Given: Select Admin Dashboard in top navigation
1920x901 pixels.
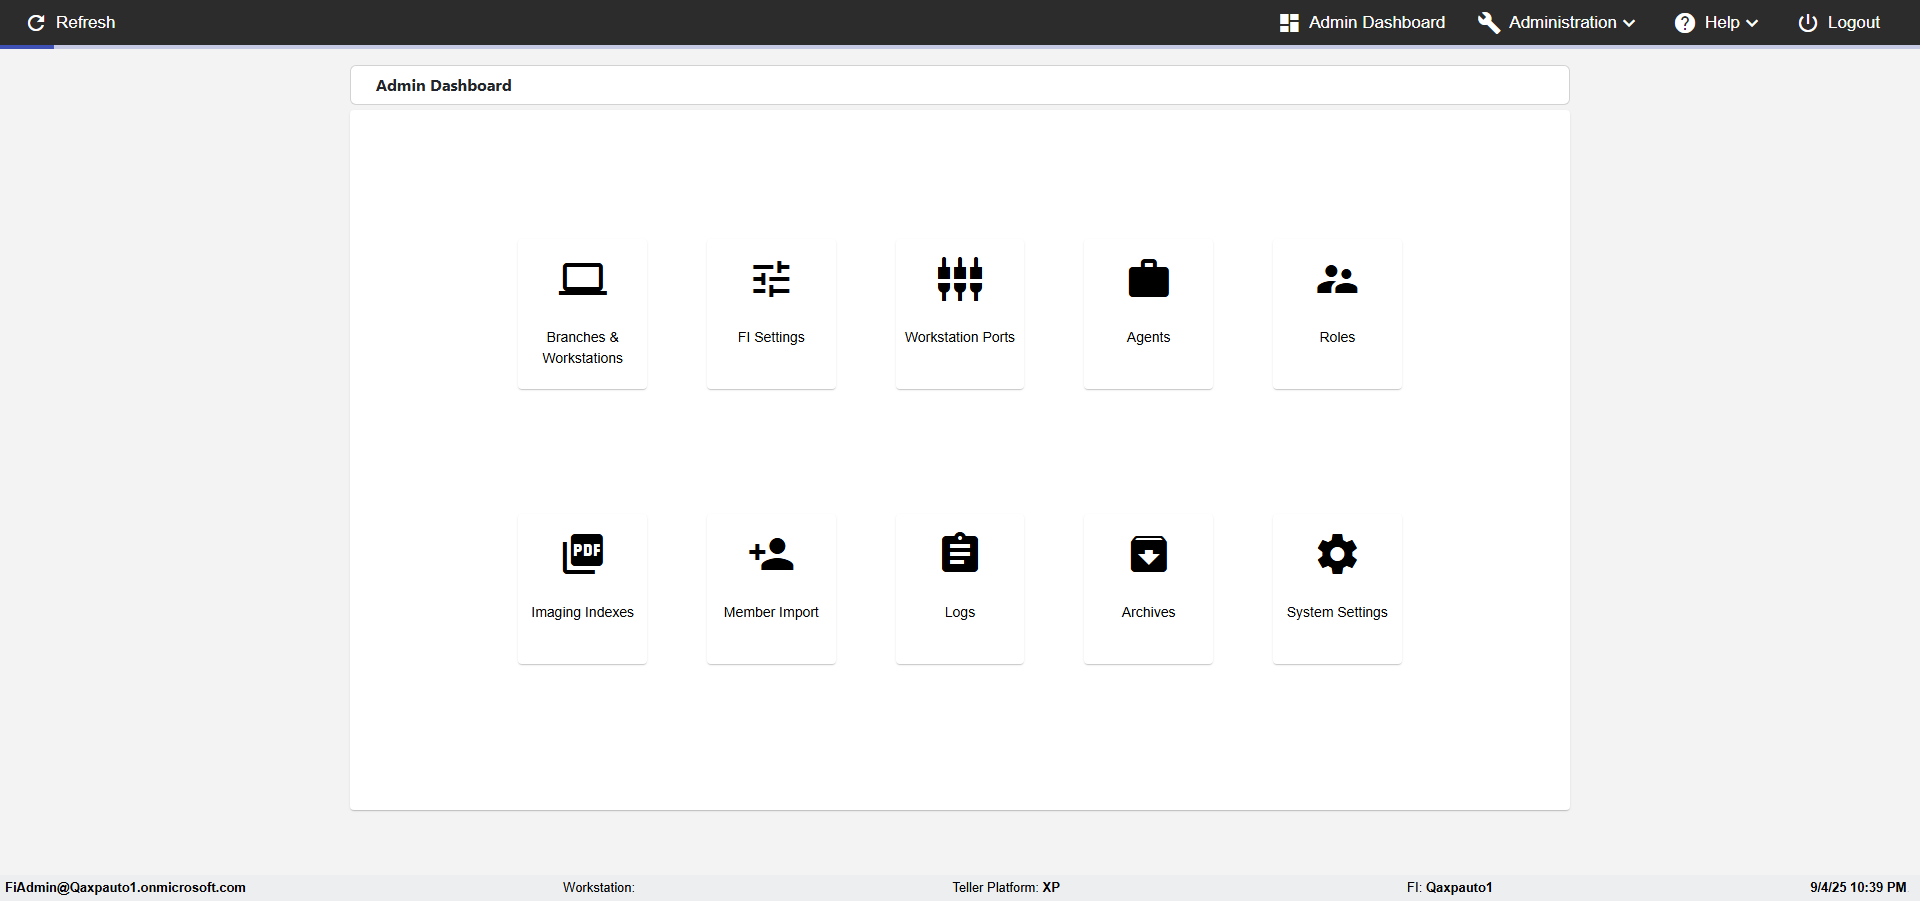Looking at the screenshot, I should [x=1376, y=22].
